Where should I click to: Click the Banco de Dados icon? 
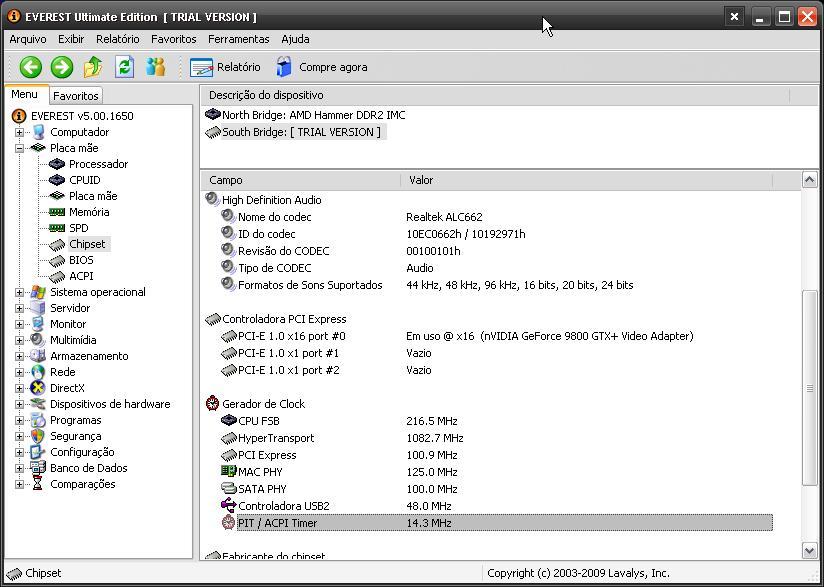tap(38, 468)
